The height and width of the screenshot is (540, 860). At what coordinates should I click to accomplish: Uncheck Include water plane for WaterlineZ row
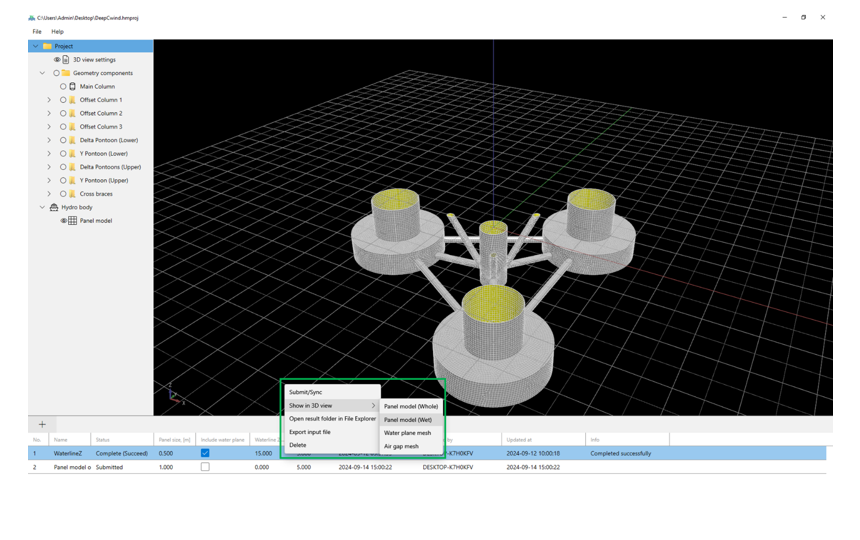click(x=205, y=453)
